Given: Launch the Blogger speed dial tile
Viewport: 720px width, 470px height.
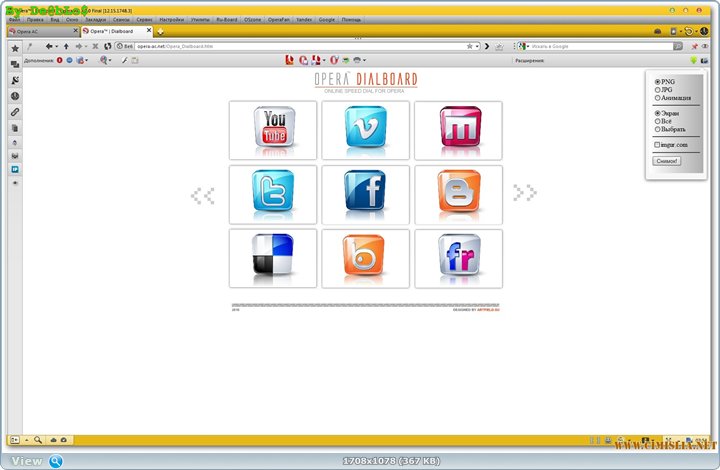Looking at the screenshot, I should tap(458, 194).
